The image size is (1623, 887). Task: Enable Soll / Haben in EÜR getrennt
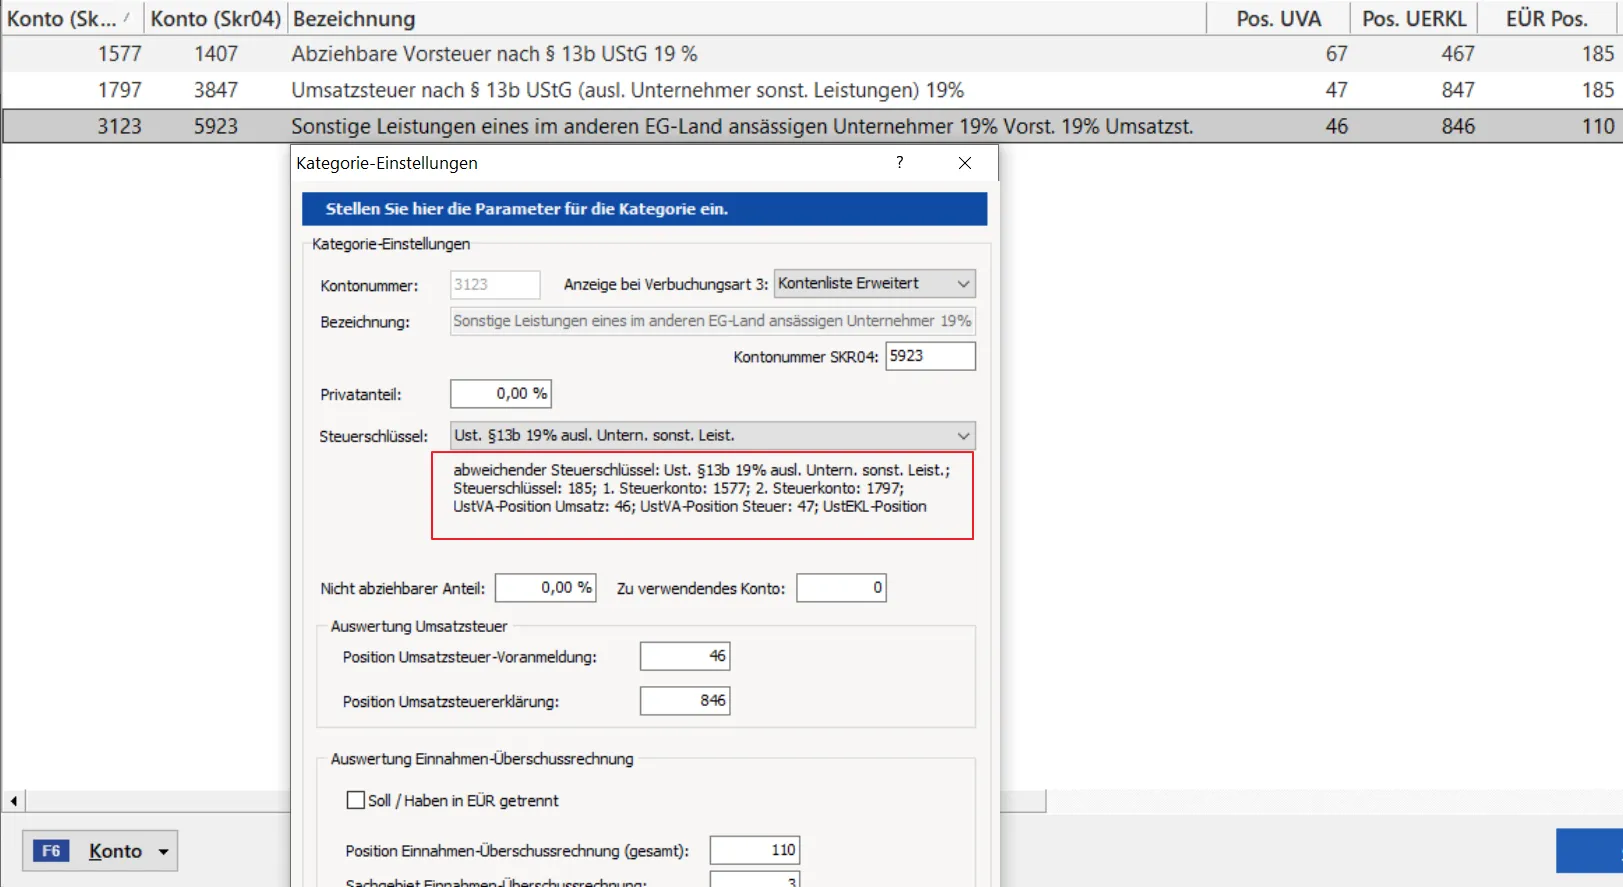click(356, 800)
